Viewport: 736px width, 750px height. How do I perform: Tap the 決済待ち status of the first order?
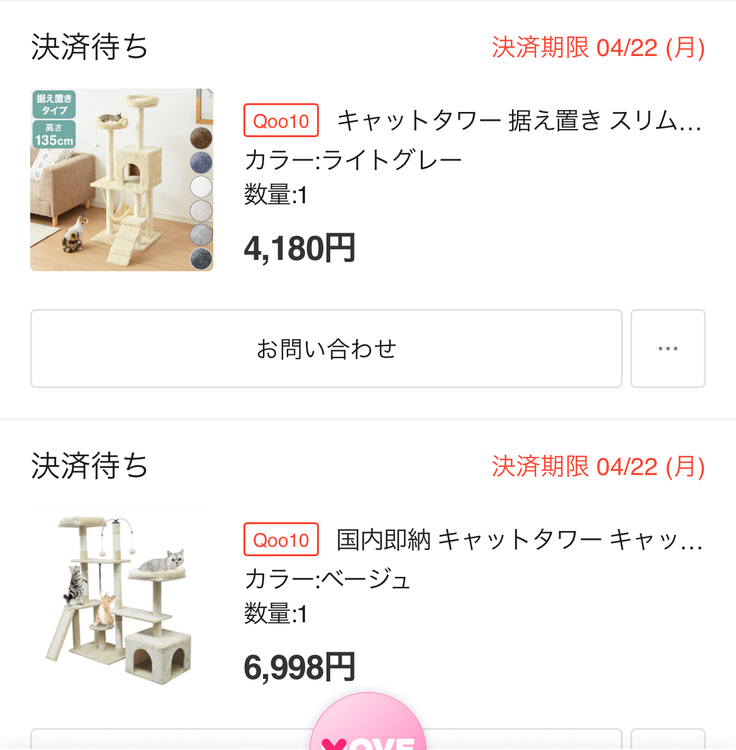pyautogui.click(x=90, y=47)
